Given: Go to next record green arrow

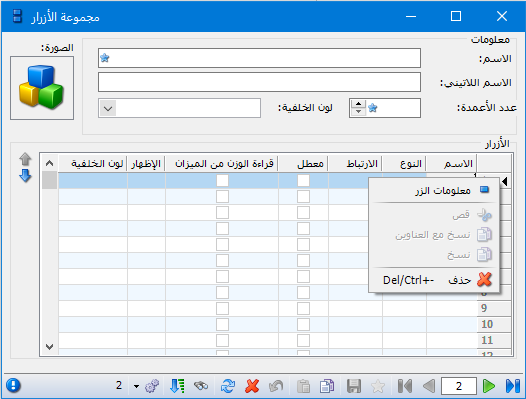Looking at the screenshot, I should (x=489, y=386).
